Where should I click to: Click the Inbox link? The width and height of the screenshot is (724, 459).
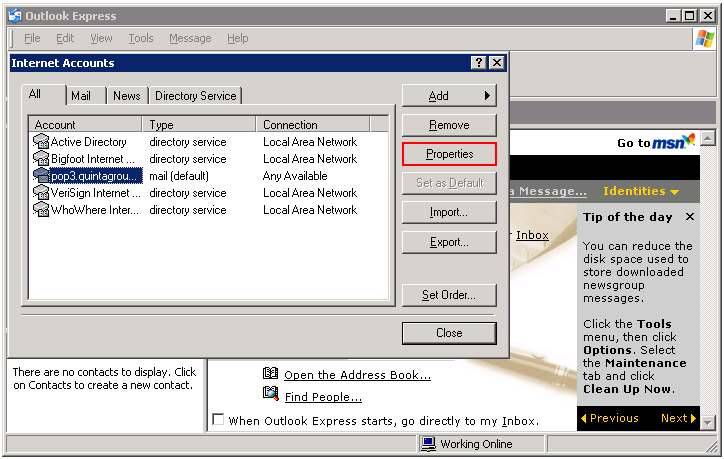pos(532,235)
